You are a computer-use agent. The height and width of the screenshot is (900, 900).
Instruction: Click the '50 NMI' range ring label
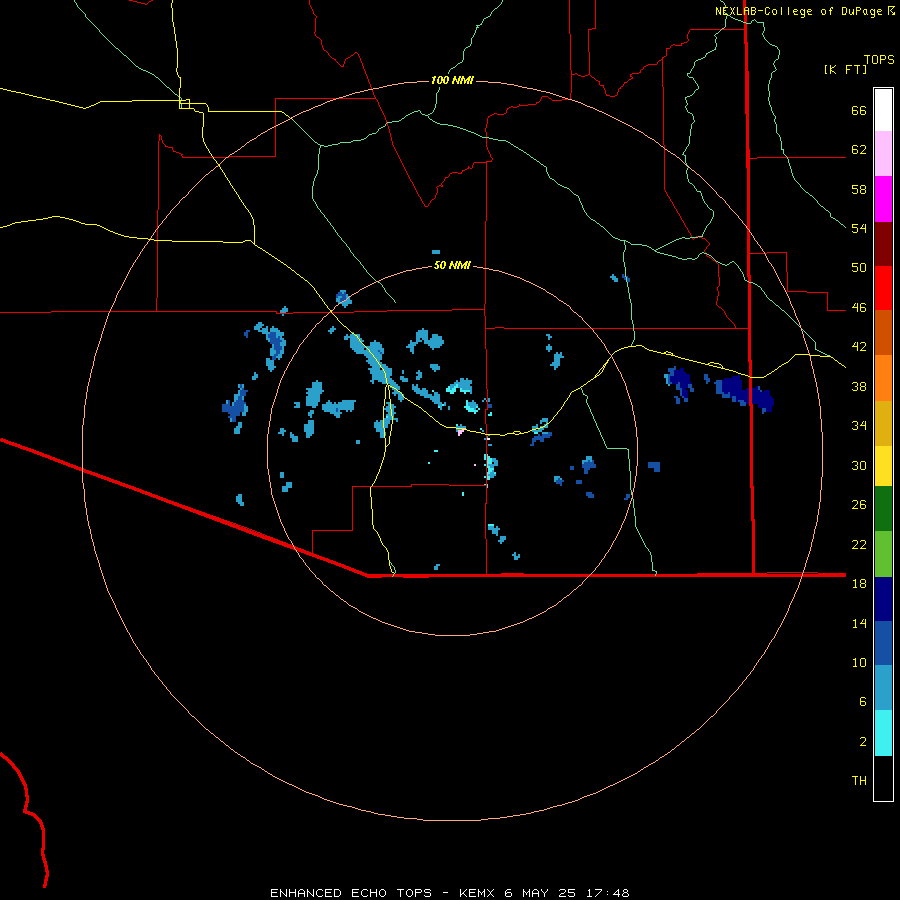pos(452,265)
